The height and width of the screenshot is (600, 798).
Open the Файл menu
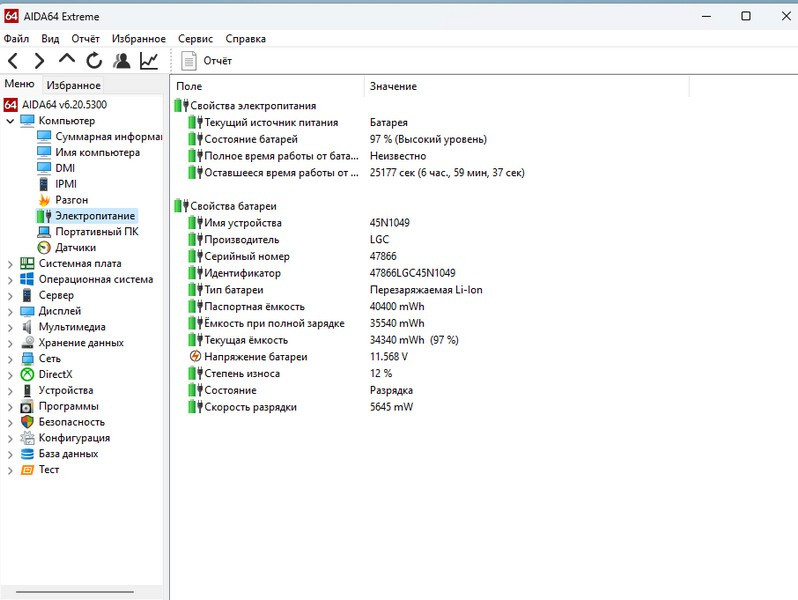[x=16, y=39]
